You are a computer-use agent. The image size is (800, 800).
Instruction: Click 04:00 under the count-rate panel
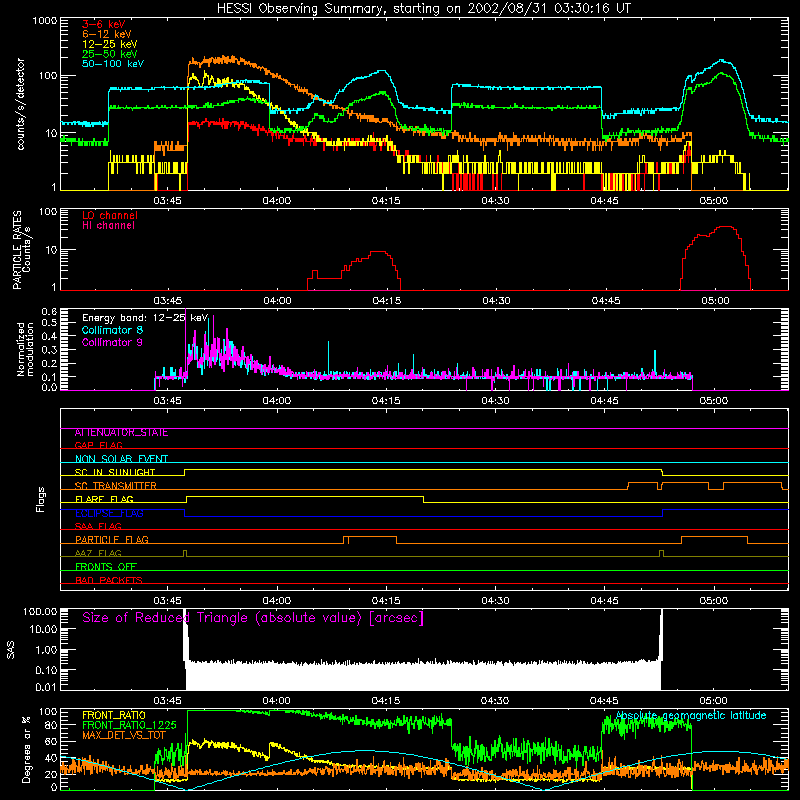point(277,201)
